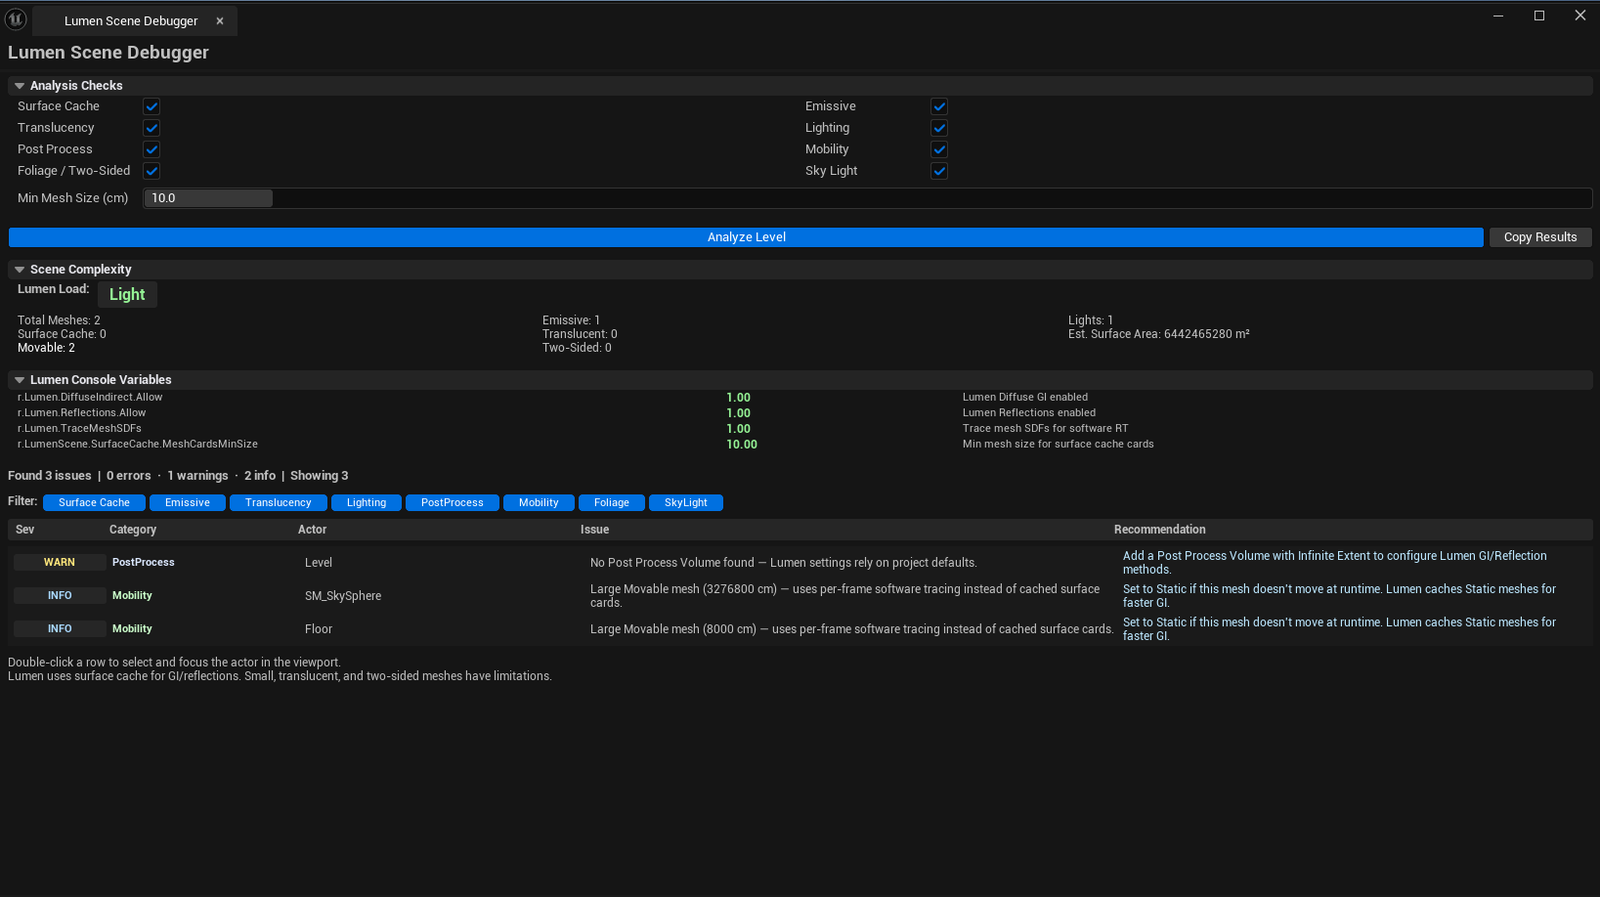Toggle the Lighting filter chip
The width and height of the screenshot is (1600, 897).
pyautogui.click(x=366, y=503)
